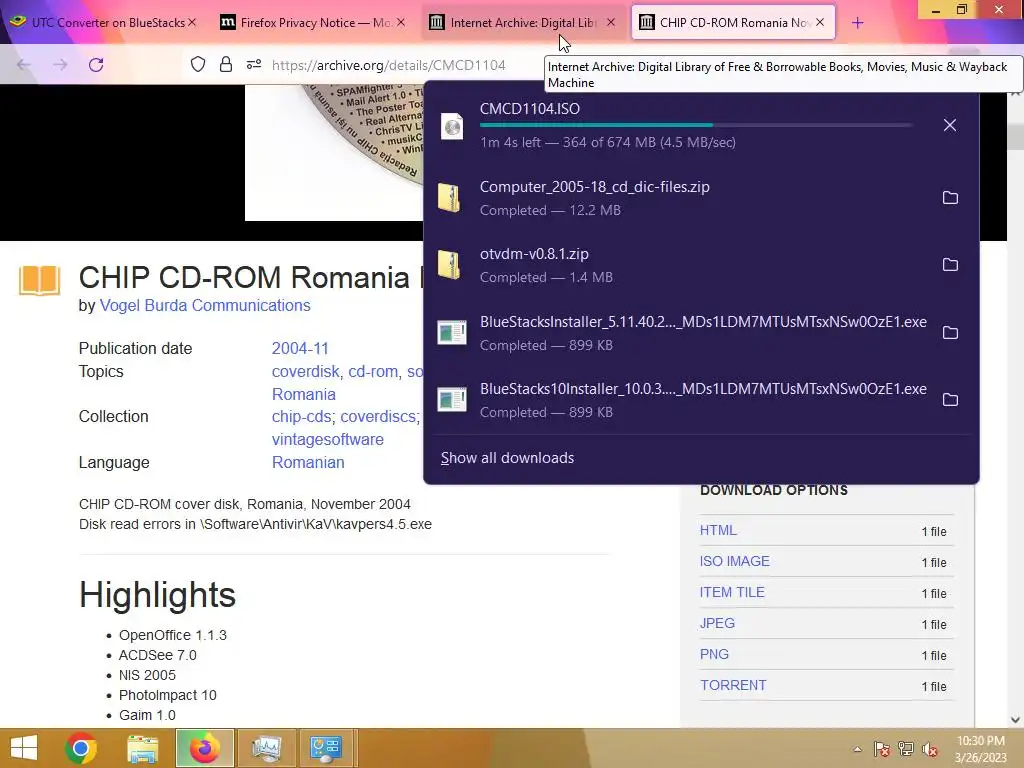Viewport: 1024px width, 768px height.
Task: Click Show all downloads
Action: (x=507, y=458)
